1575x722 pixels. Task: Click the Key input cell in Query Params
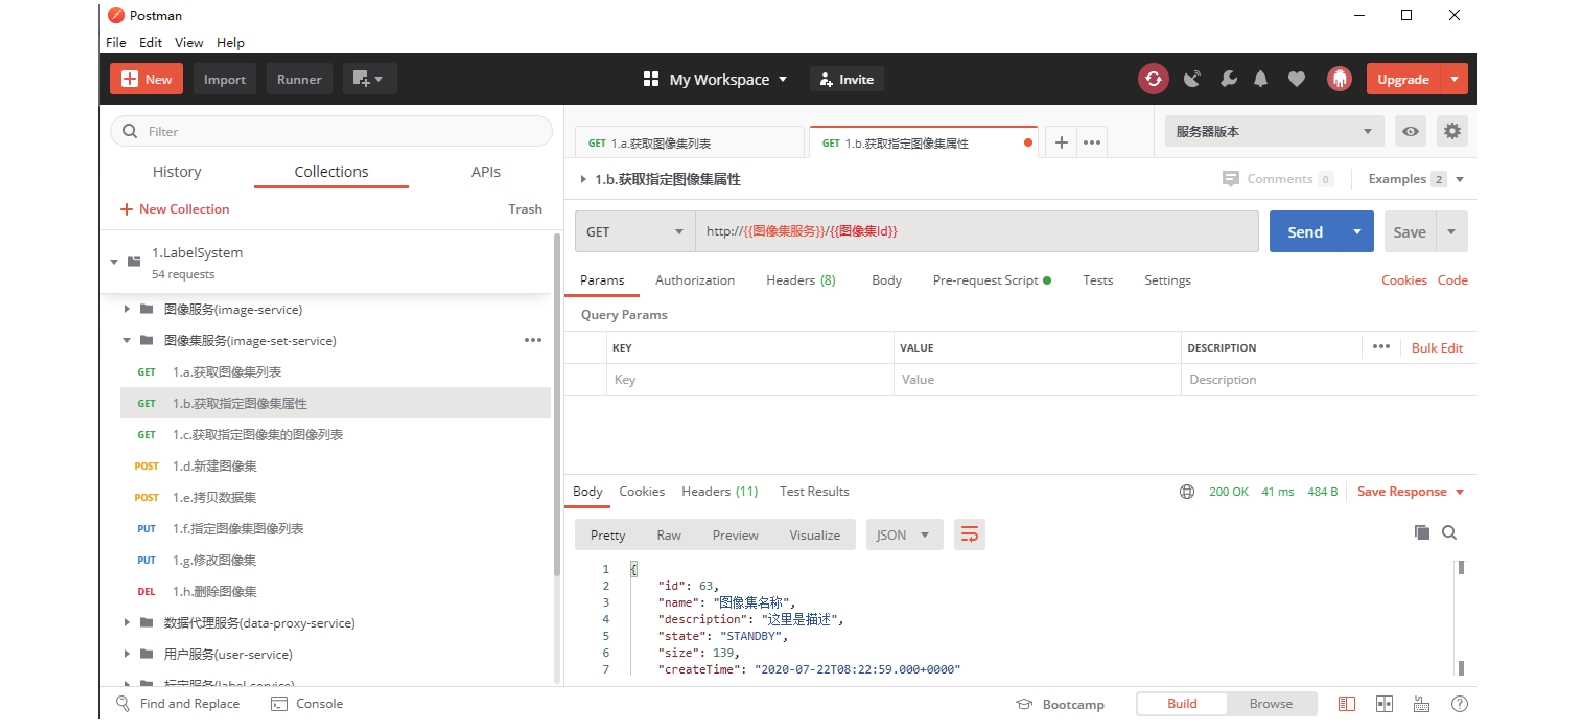click(750, 380)
